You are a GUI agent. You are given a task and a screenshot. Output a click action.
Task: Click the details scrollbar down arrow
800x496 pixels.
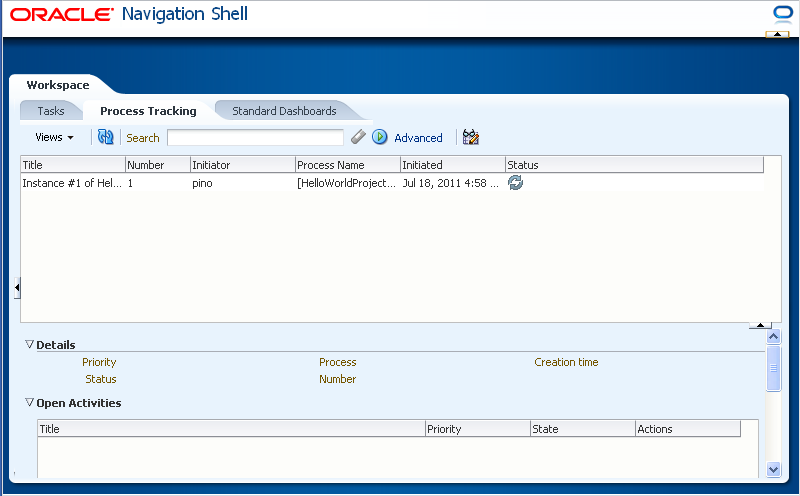(x=773, y=469)
